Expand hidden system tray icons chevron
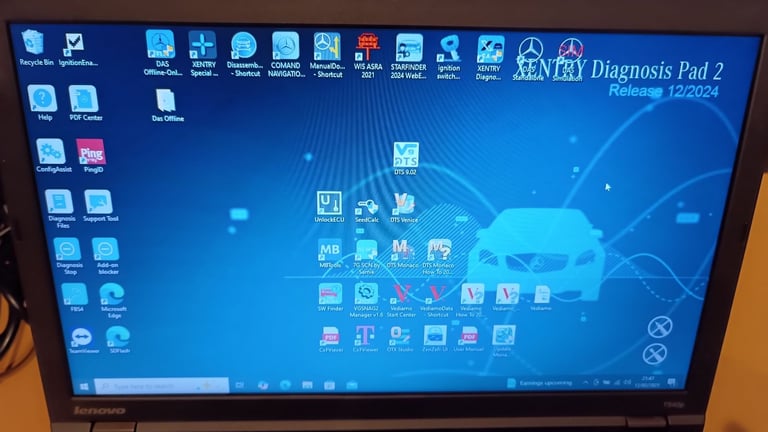The image size is (768, 432). tap(585, 382)
